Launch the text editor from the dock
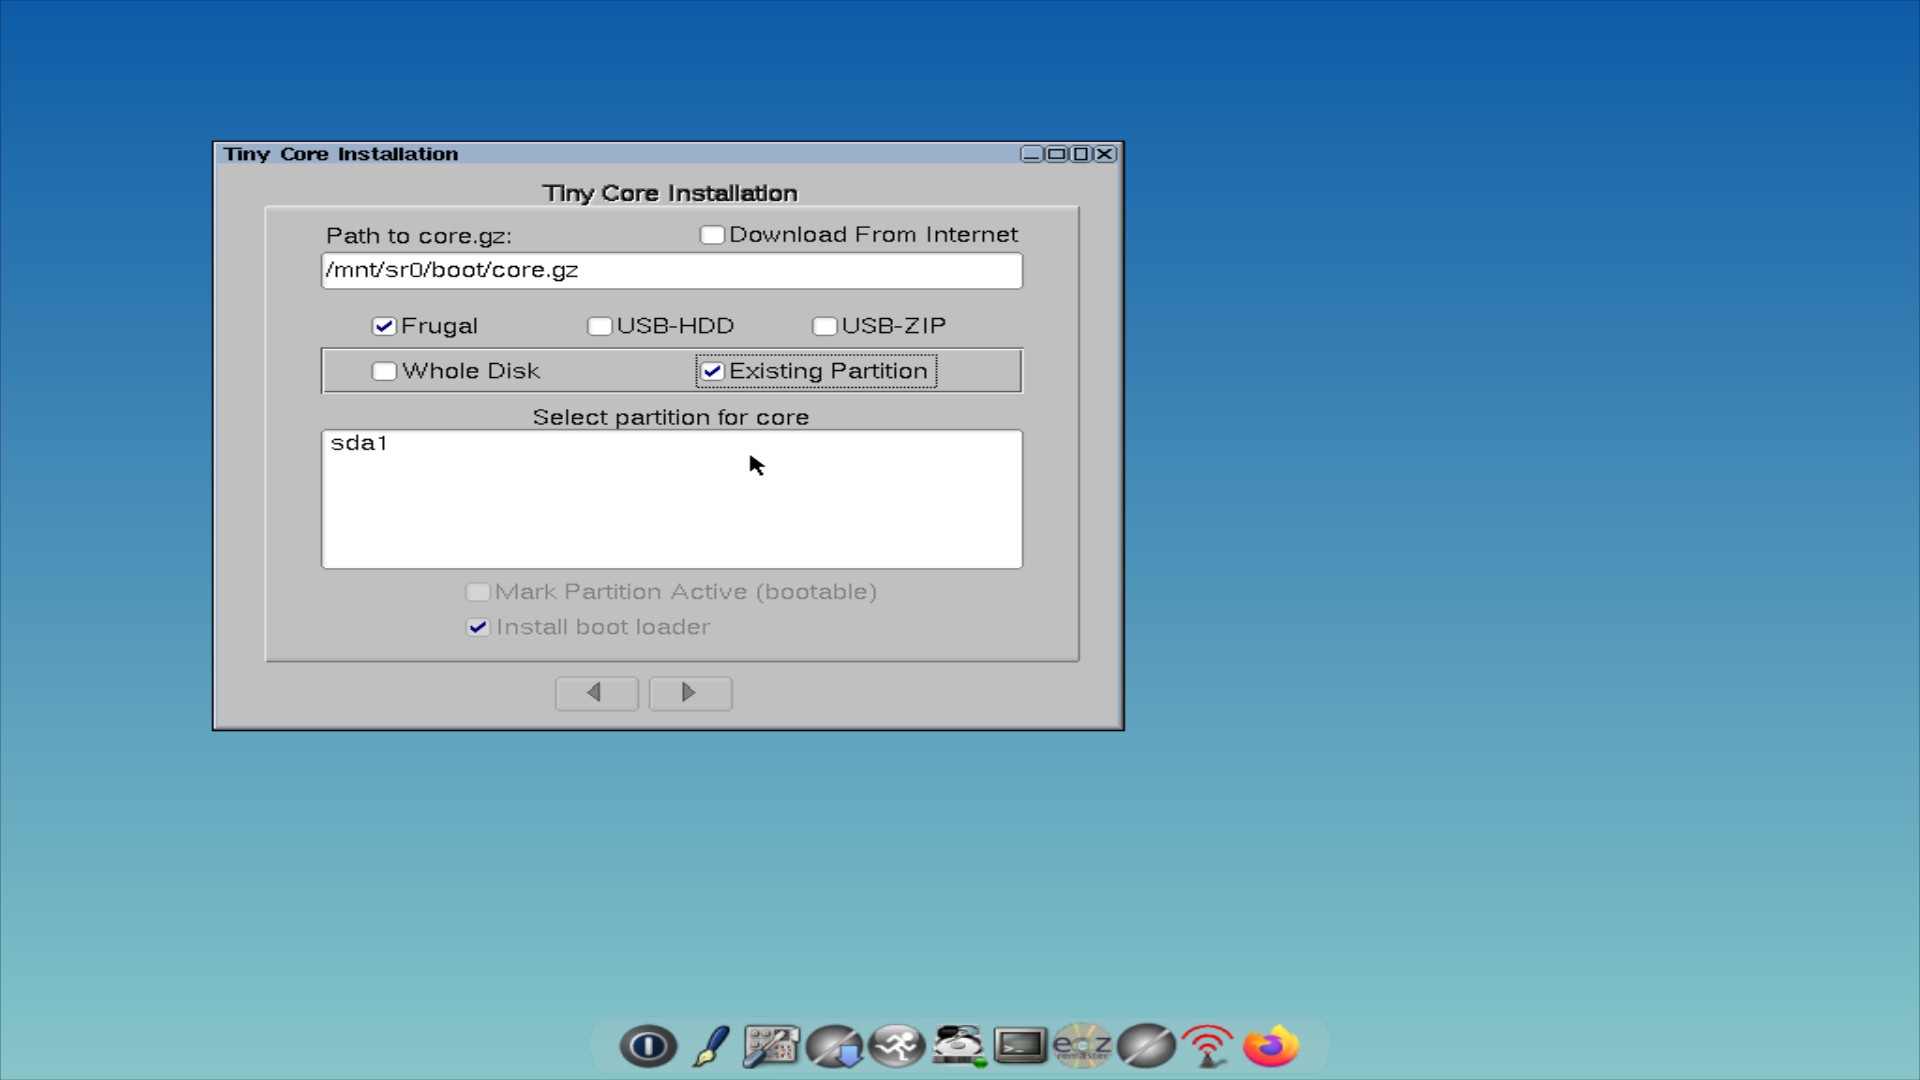The image size is (1920, 1080). pyautogui.click(x=710, y=1046)
